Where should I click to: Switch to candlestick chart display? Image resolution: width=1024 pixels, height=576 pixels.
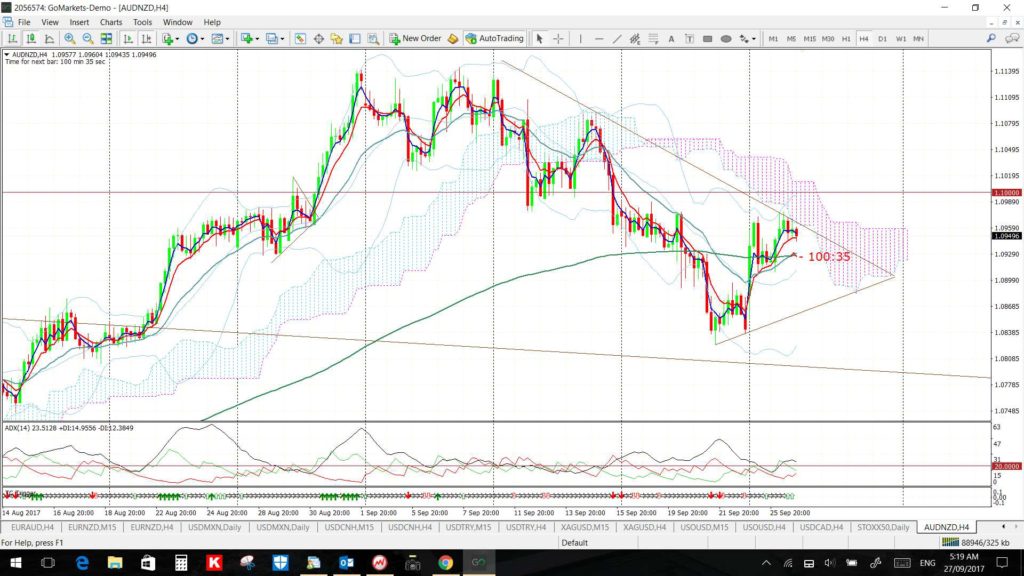coord(31,39)
